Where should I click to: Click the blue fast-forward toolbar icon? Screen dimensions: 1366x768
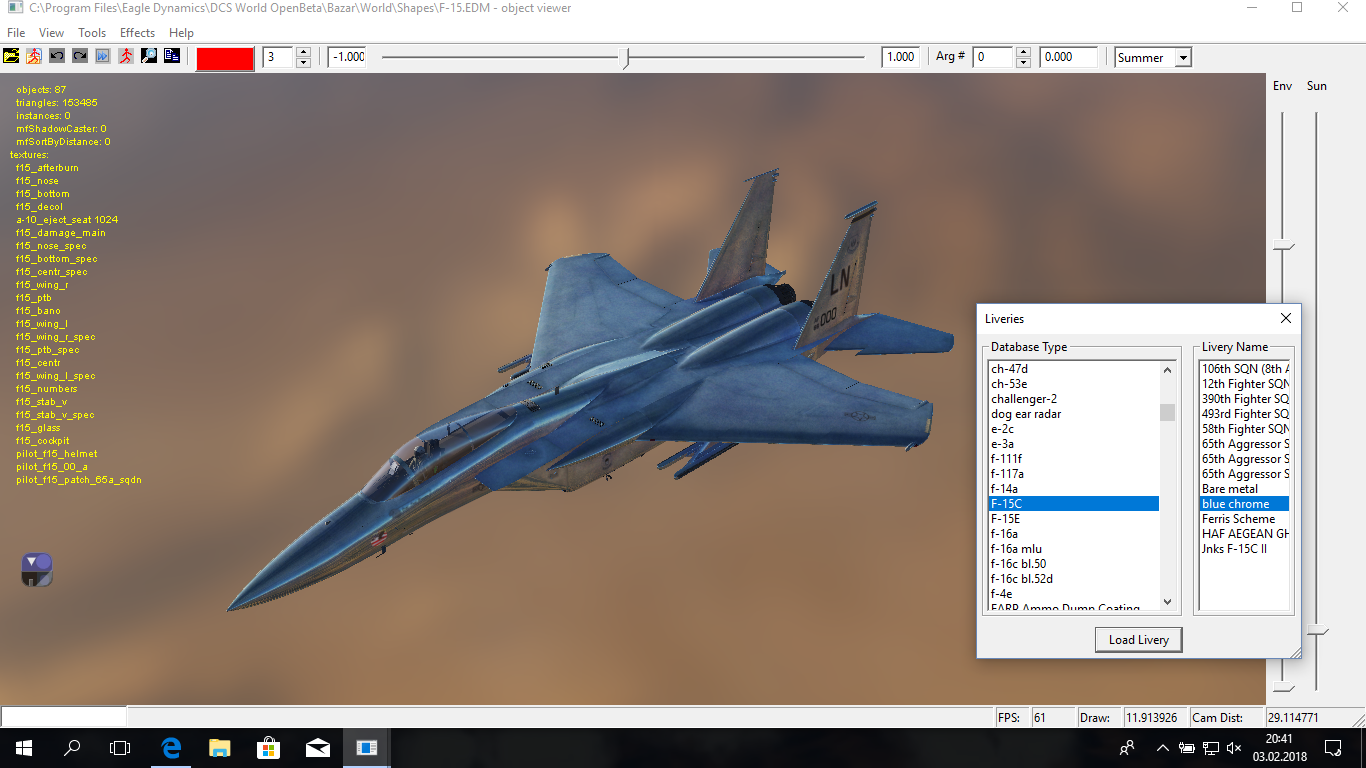(102, 56)
